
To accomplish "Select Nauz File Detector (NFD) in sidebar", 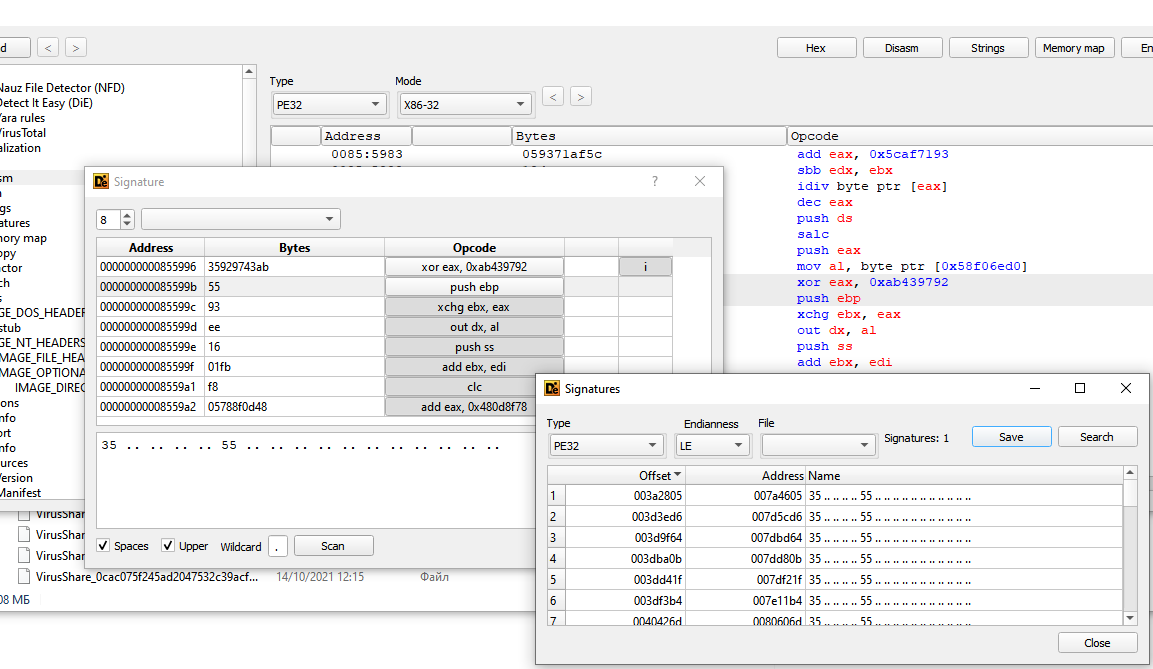I will [x=63, y=87].
